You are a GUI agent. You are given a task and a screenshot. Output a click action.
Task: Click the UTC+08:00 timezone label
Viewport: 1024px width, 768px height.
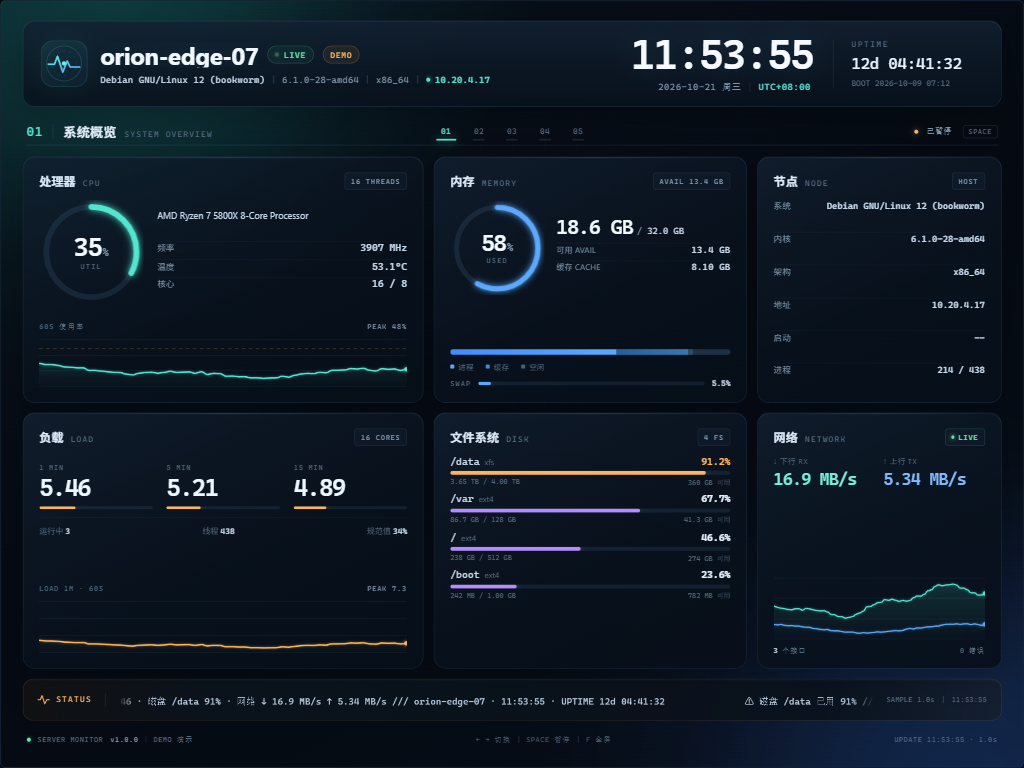(784, 87)
